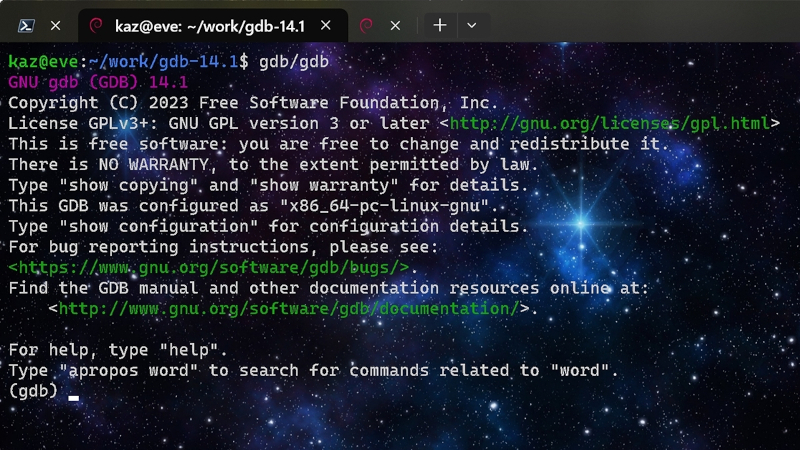Click 'For bug reporting instructions' line
800x450 pixels.
coord(223,247)
